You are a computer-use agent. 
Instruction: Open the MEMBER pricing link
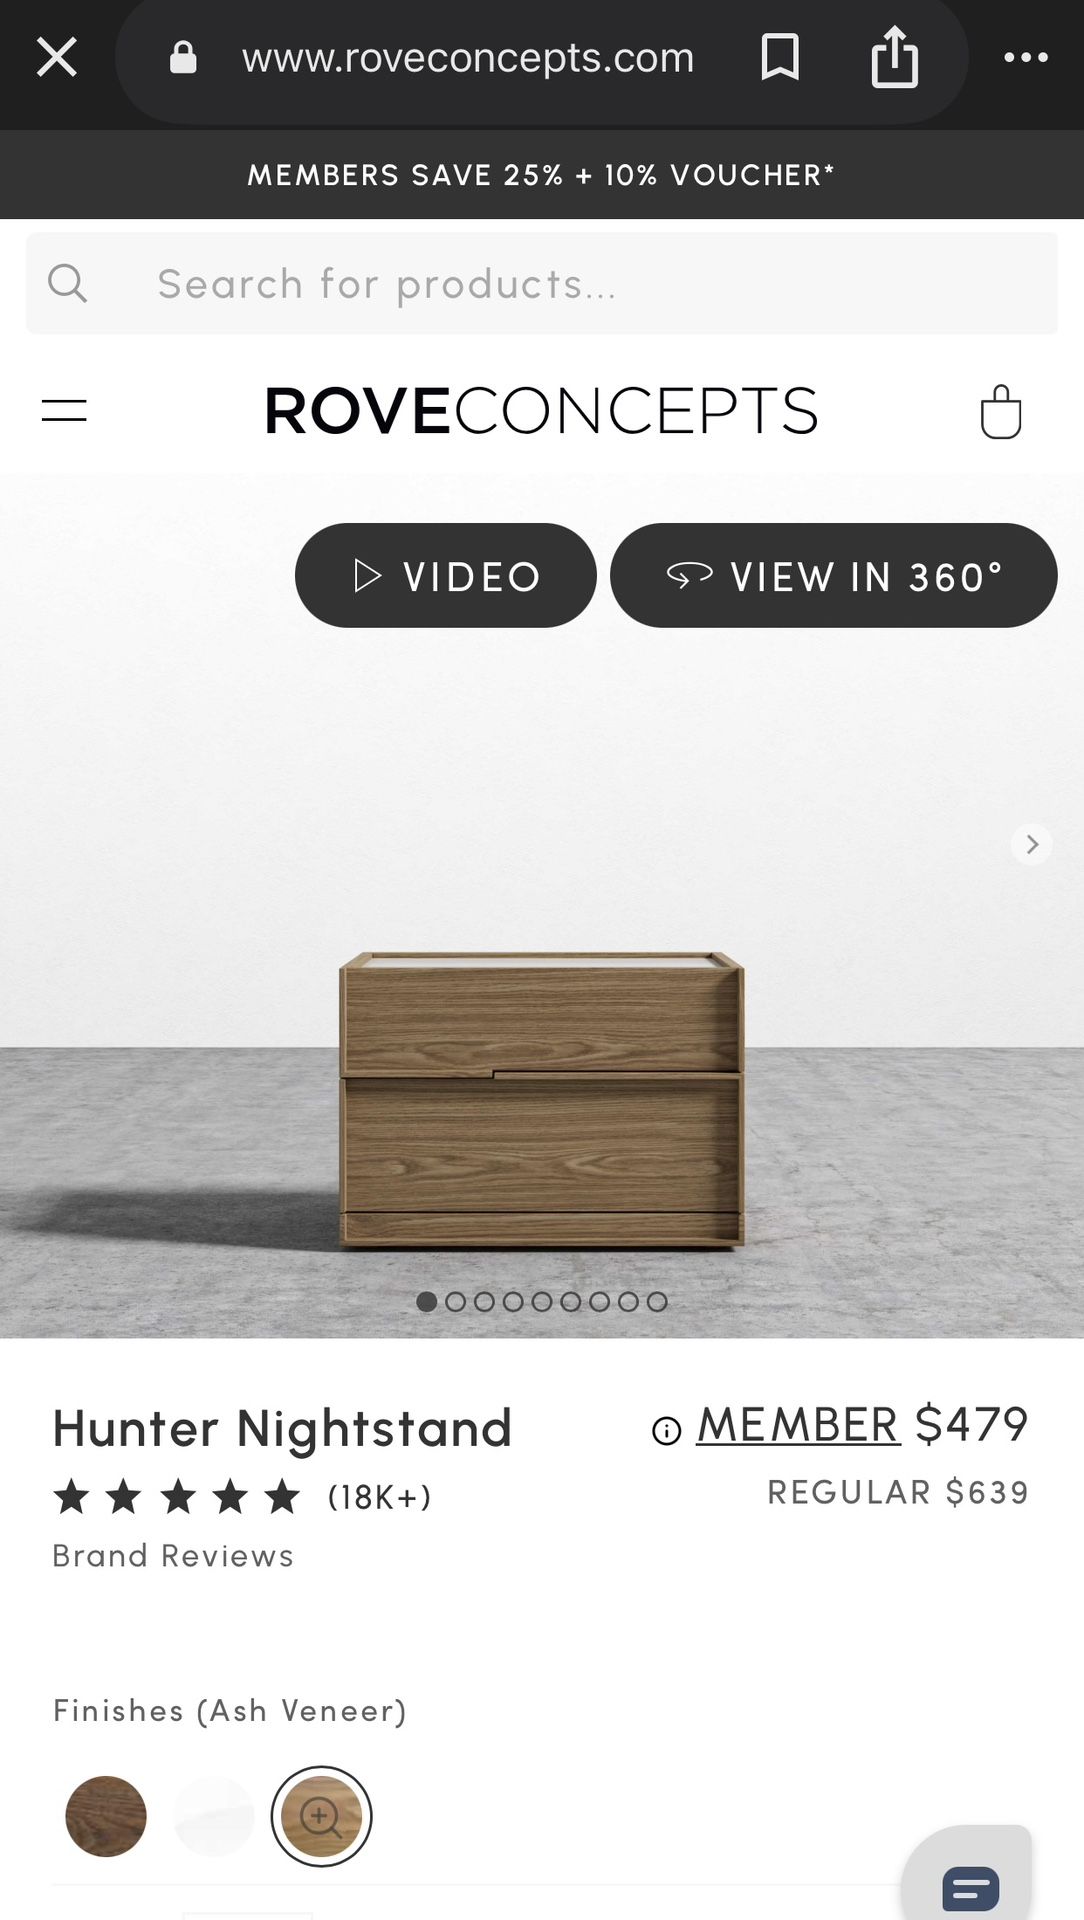coord(798,1424)
